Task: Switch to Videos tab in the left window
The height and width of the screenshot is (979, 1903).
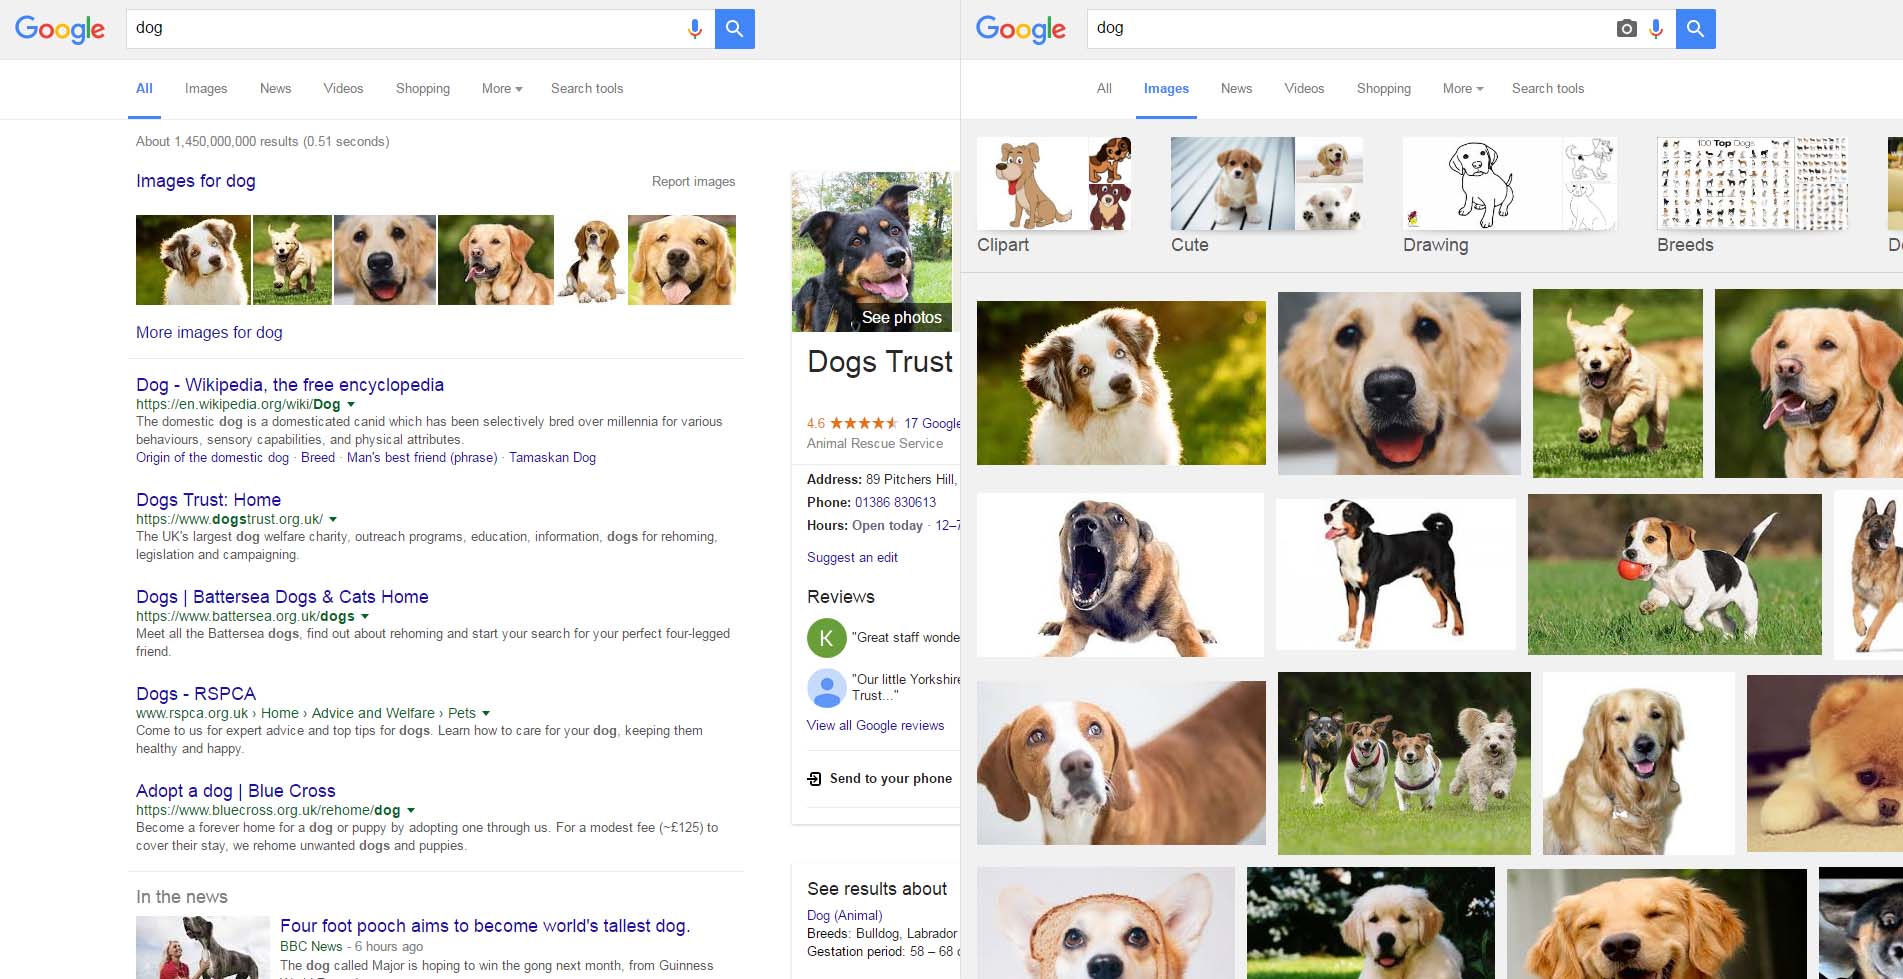Action: [x=343, y=88]
